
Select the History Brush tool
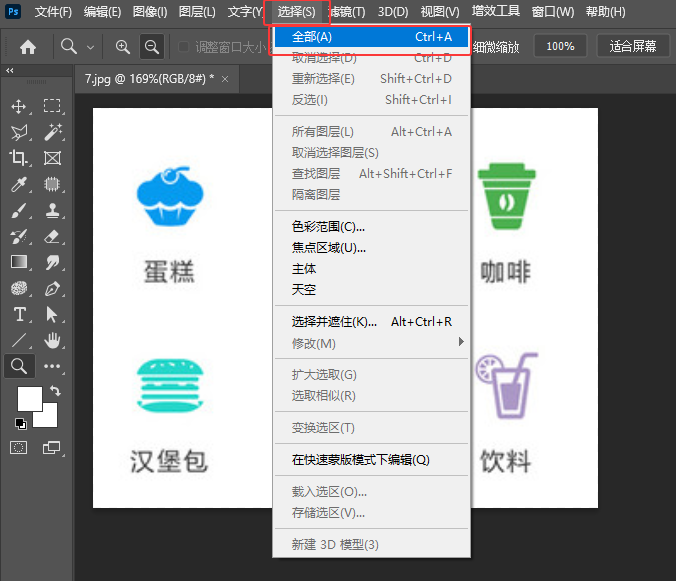click(19, 236)
